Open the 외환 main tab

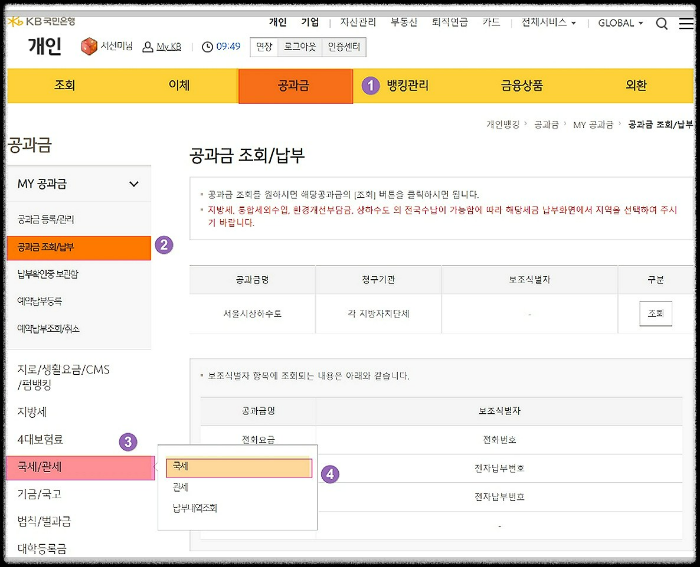(636, 85)
